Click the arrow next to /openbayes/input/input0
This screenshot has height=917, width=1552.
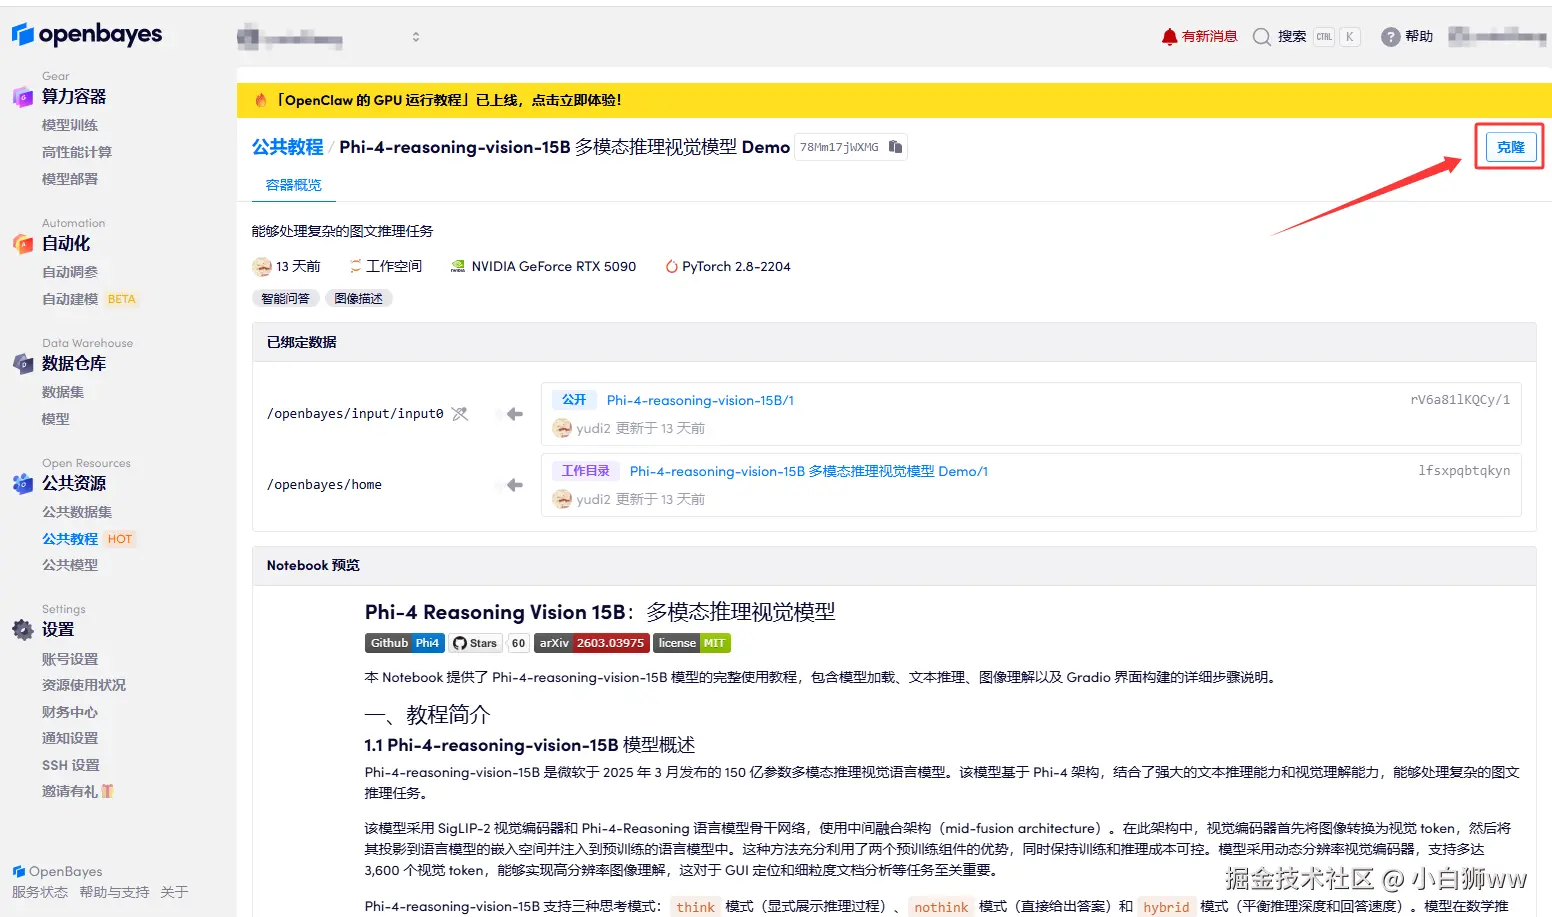pyautogui.click(x=515, y=414)
